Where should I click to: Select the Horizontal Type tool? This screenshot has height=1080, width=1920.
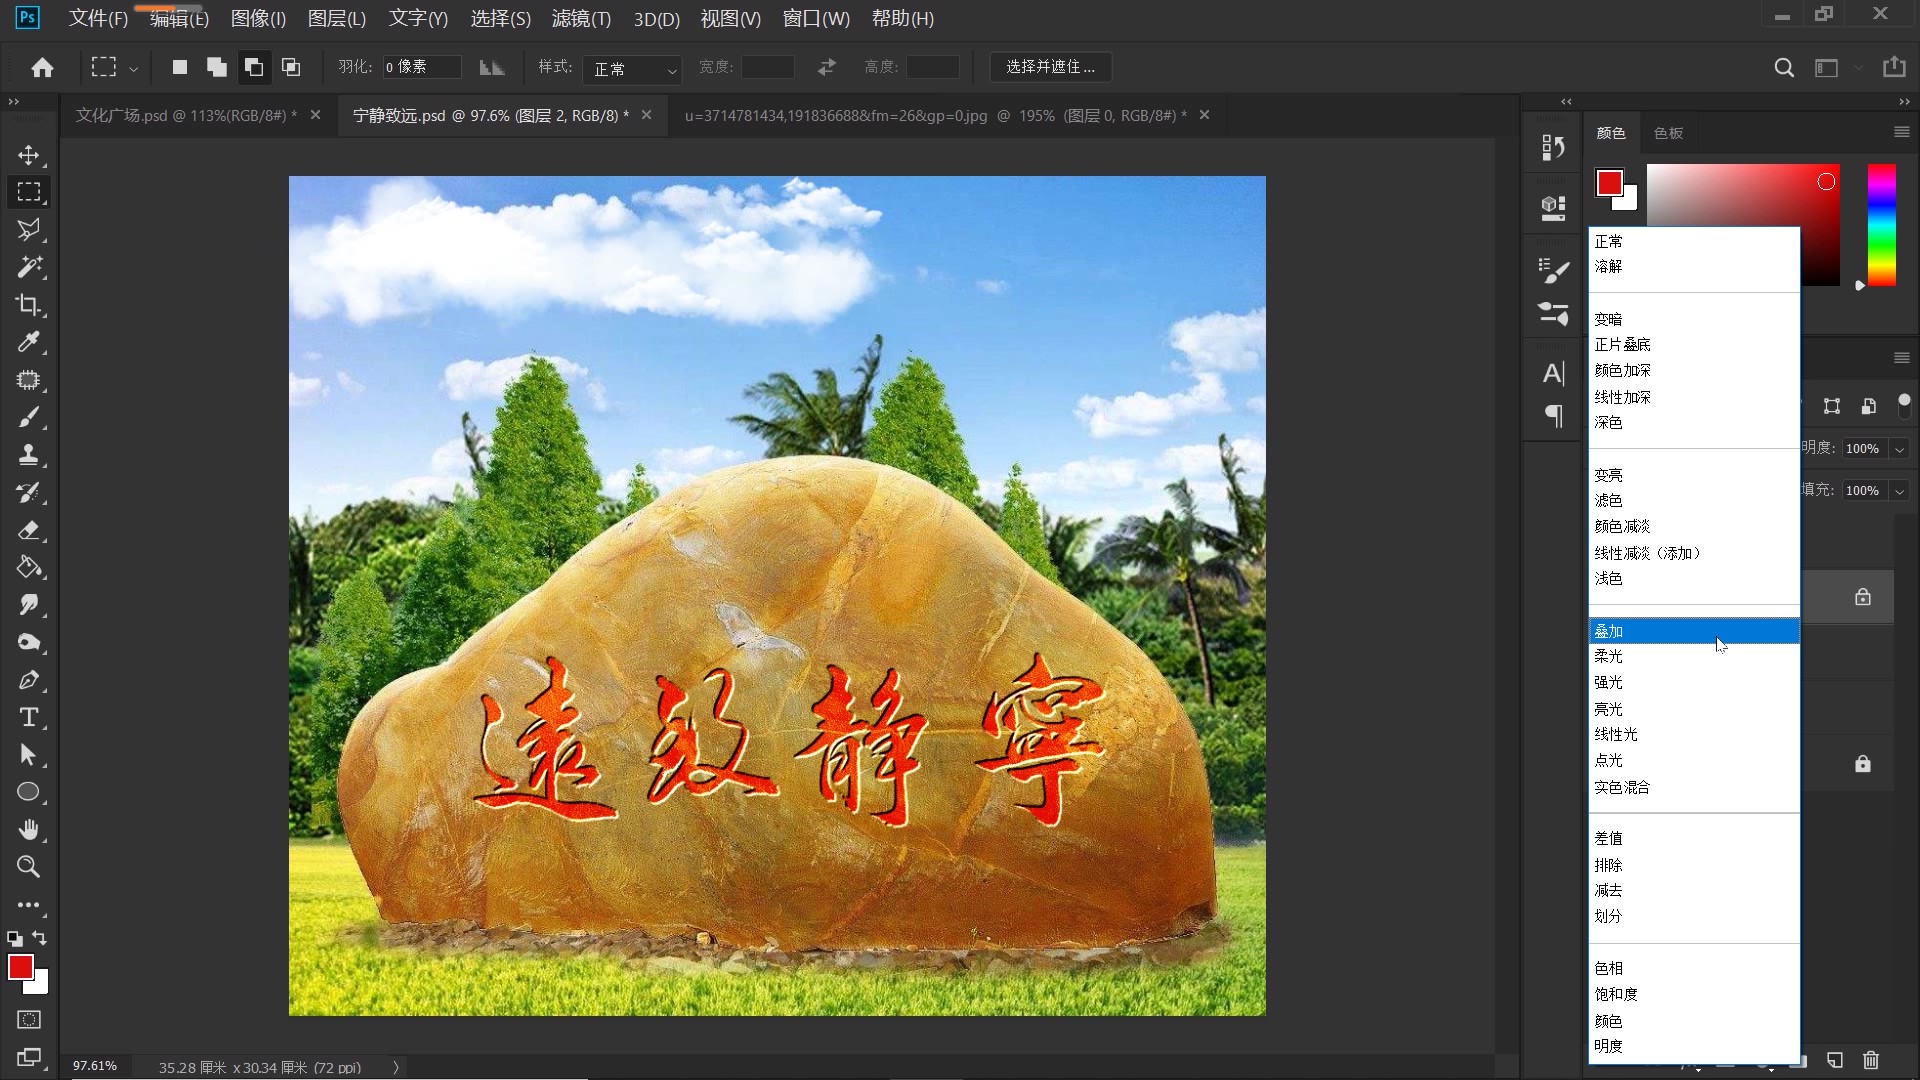pyautogui.click(x=29, y=717)
